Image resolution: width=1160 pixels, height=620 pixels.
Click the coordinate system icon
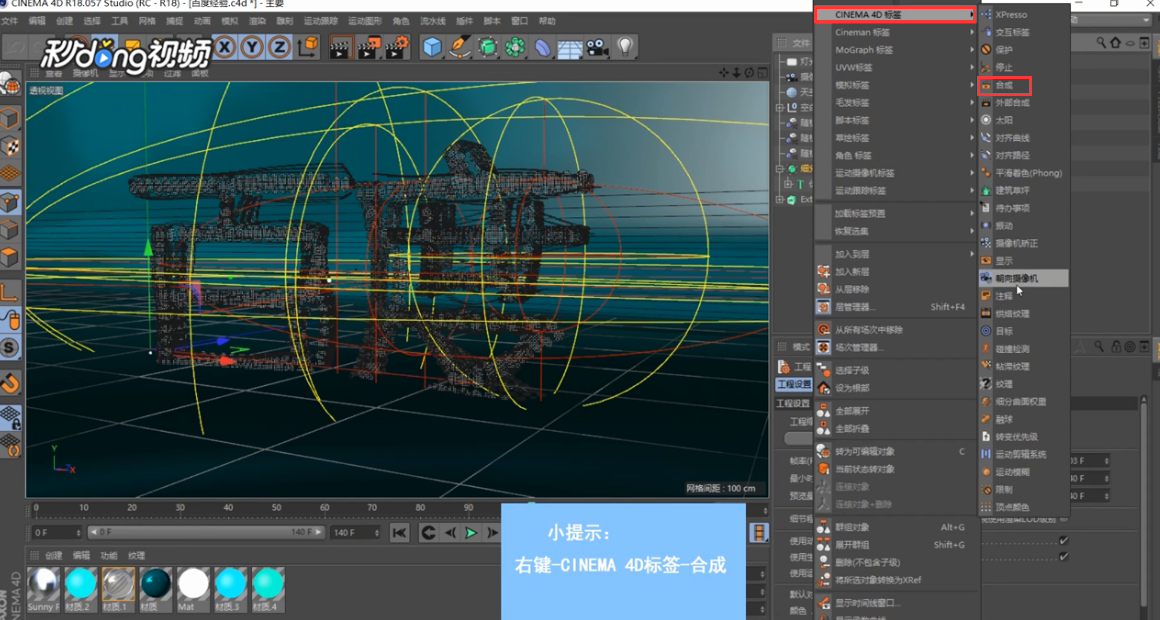[308, 47]
